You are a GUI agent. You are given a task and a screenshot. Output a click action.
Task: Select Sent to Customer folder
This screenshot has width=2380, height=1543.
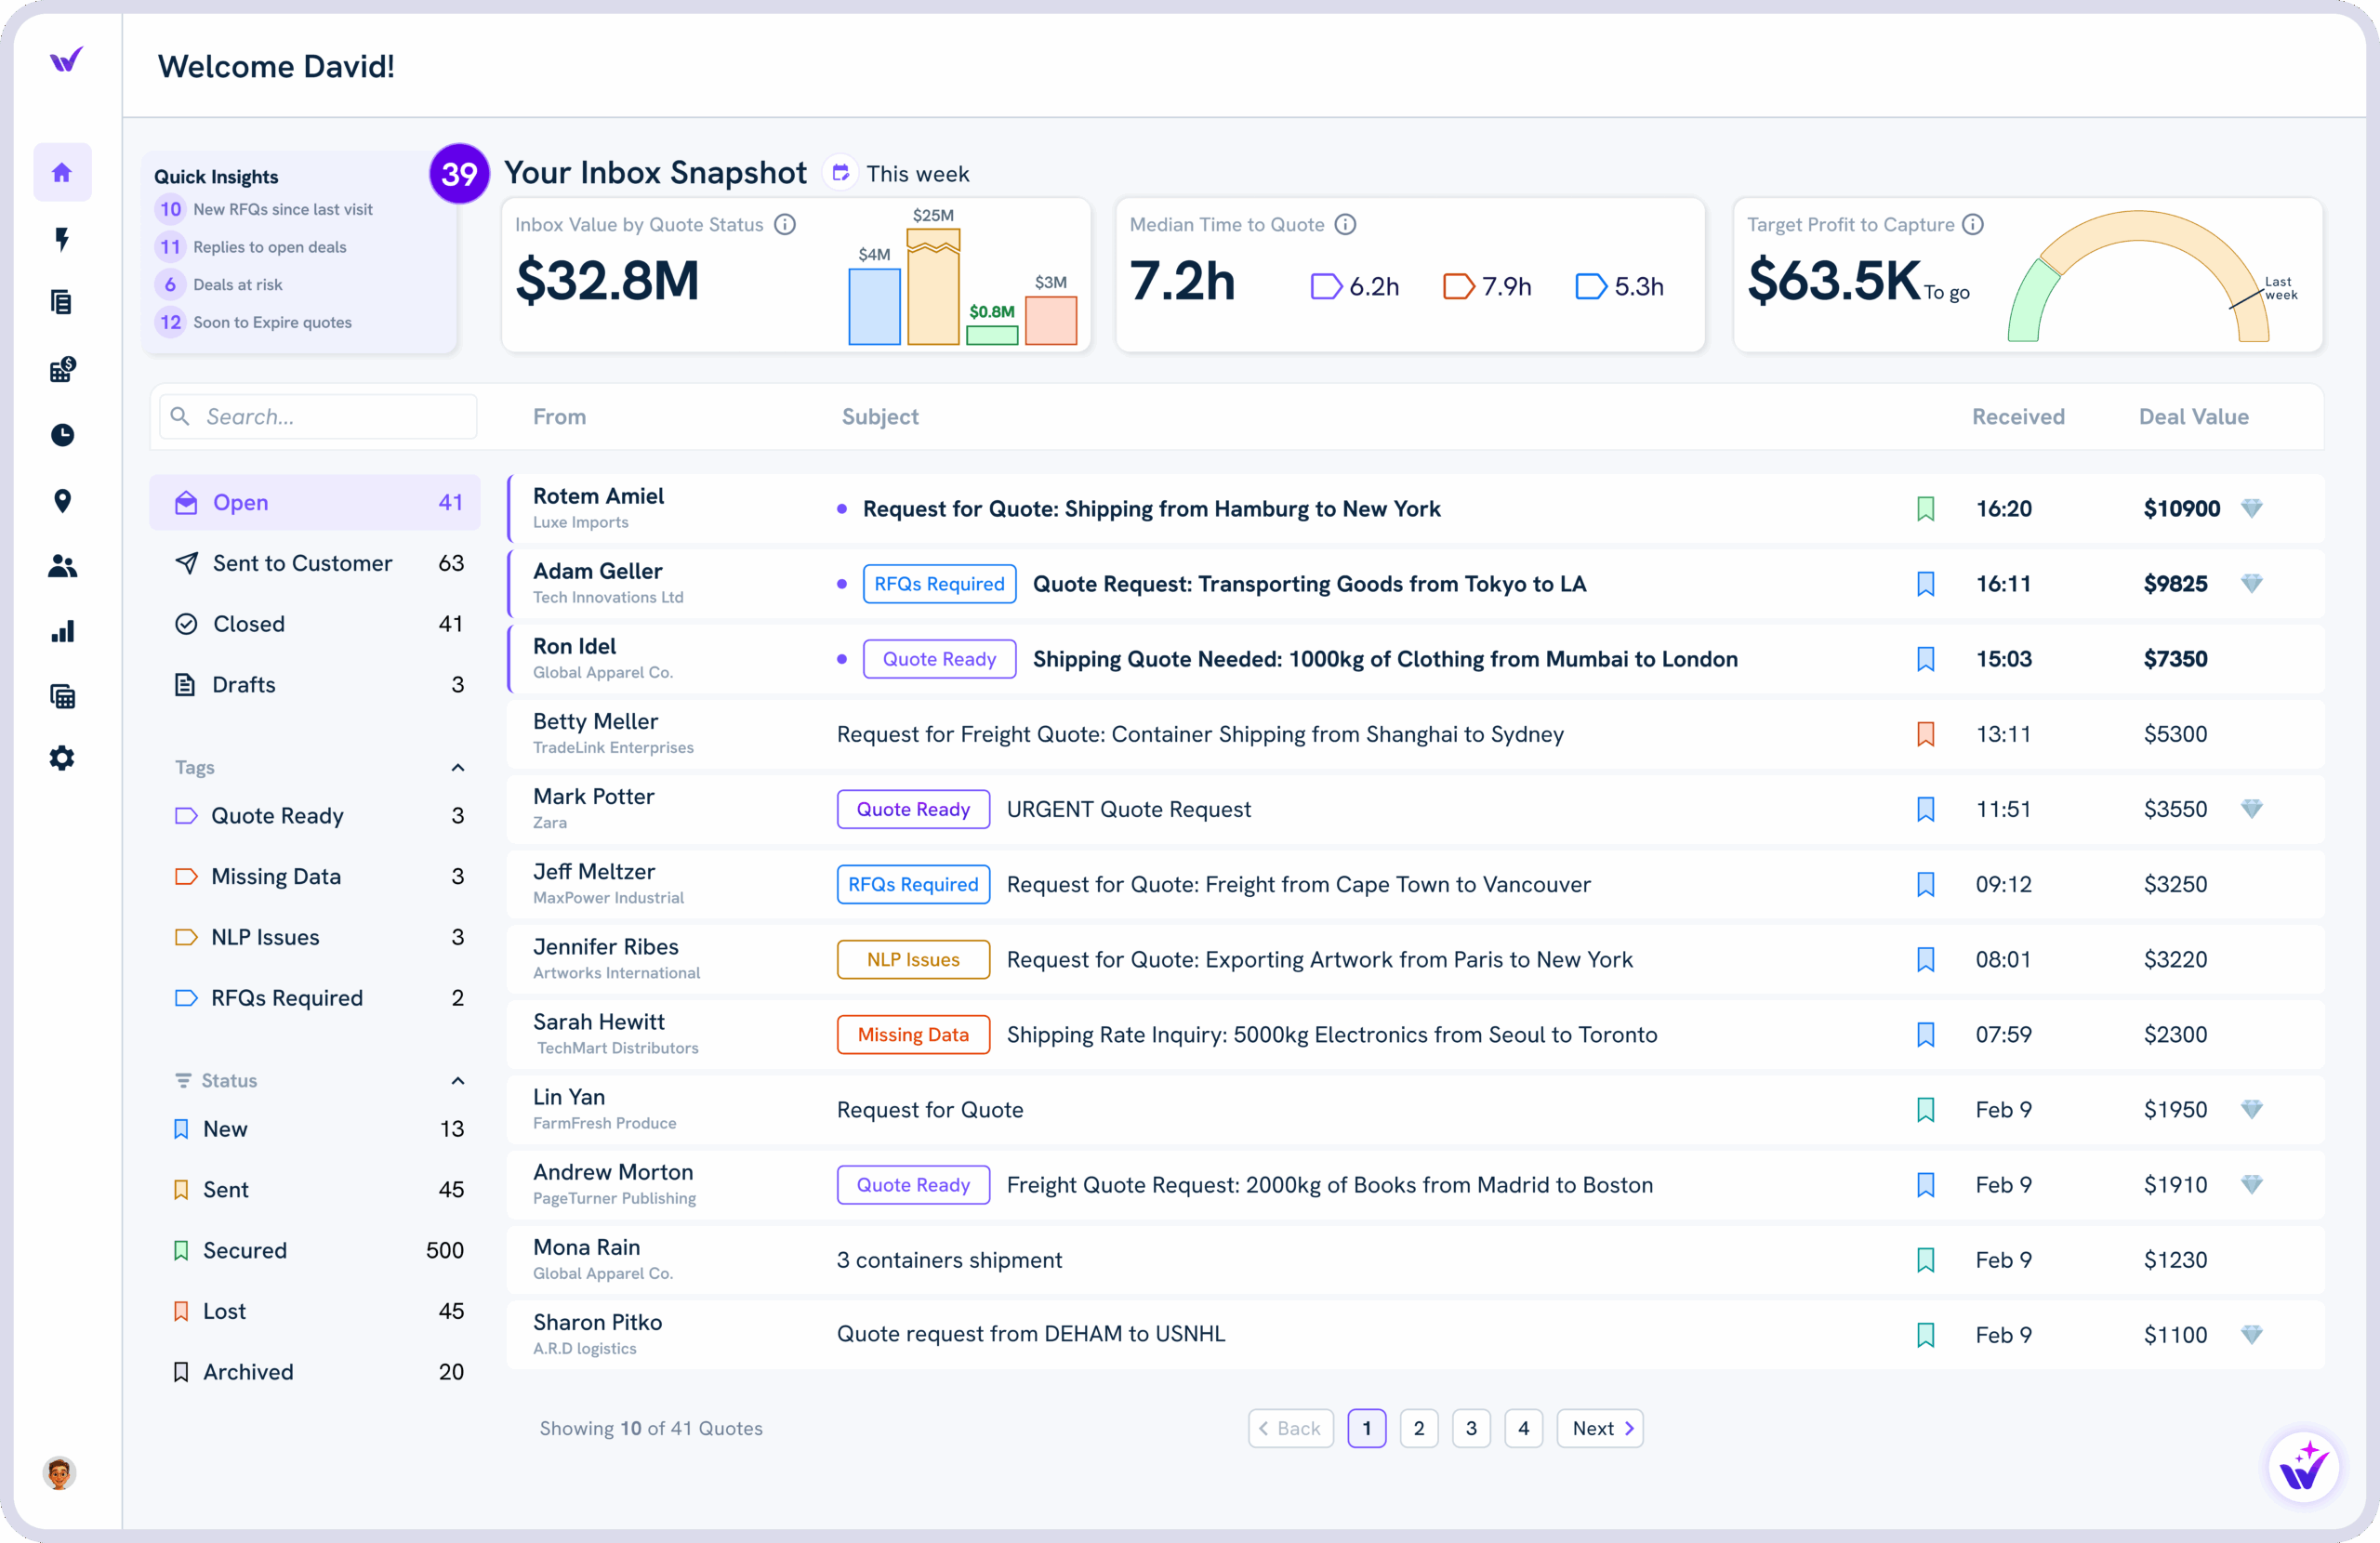(302, 563)
